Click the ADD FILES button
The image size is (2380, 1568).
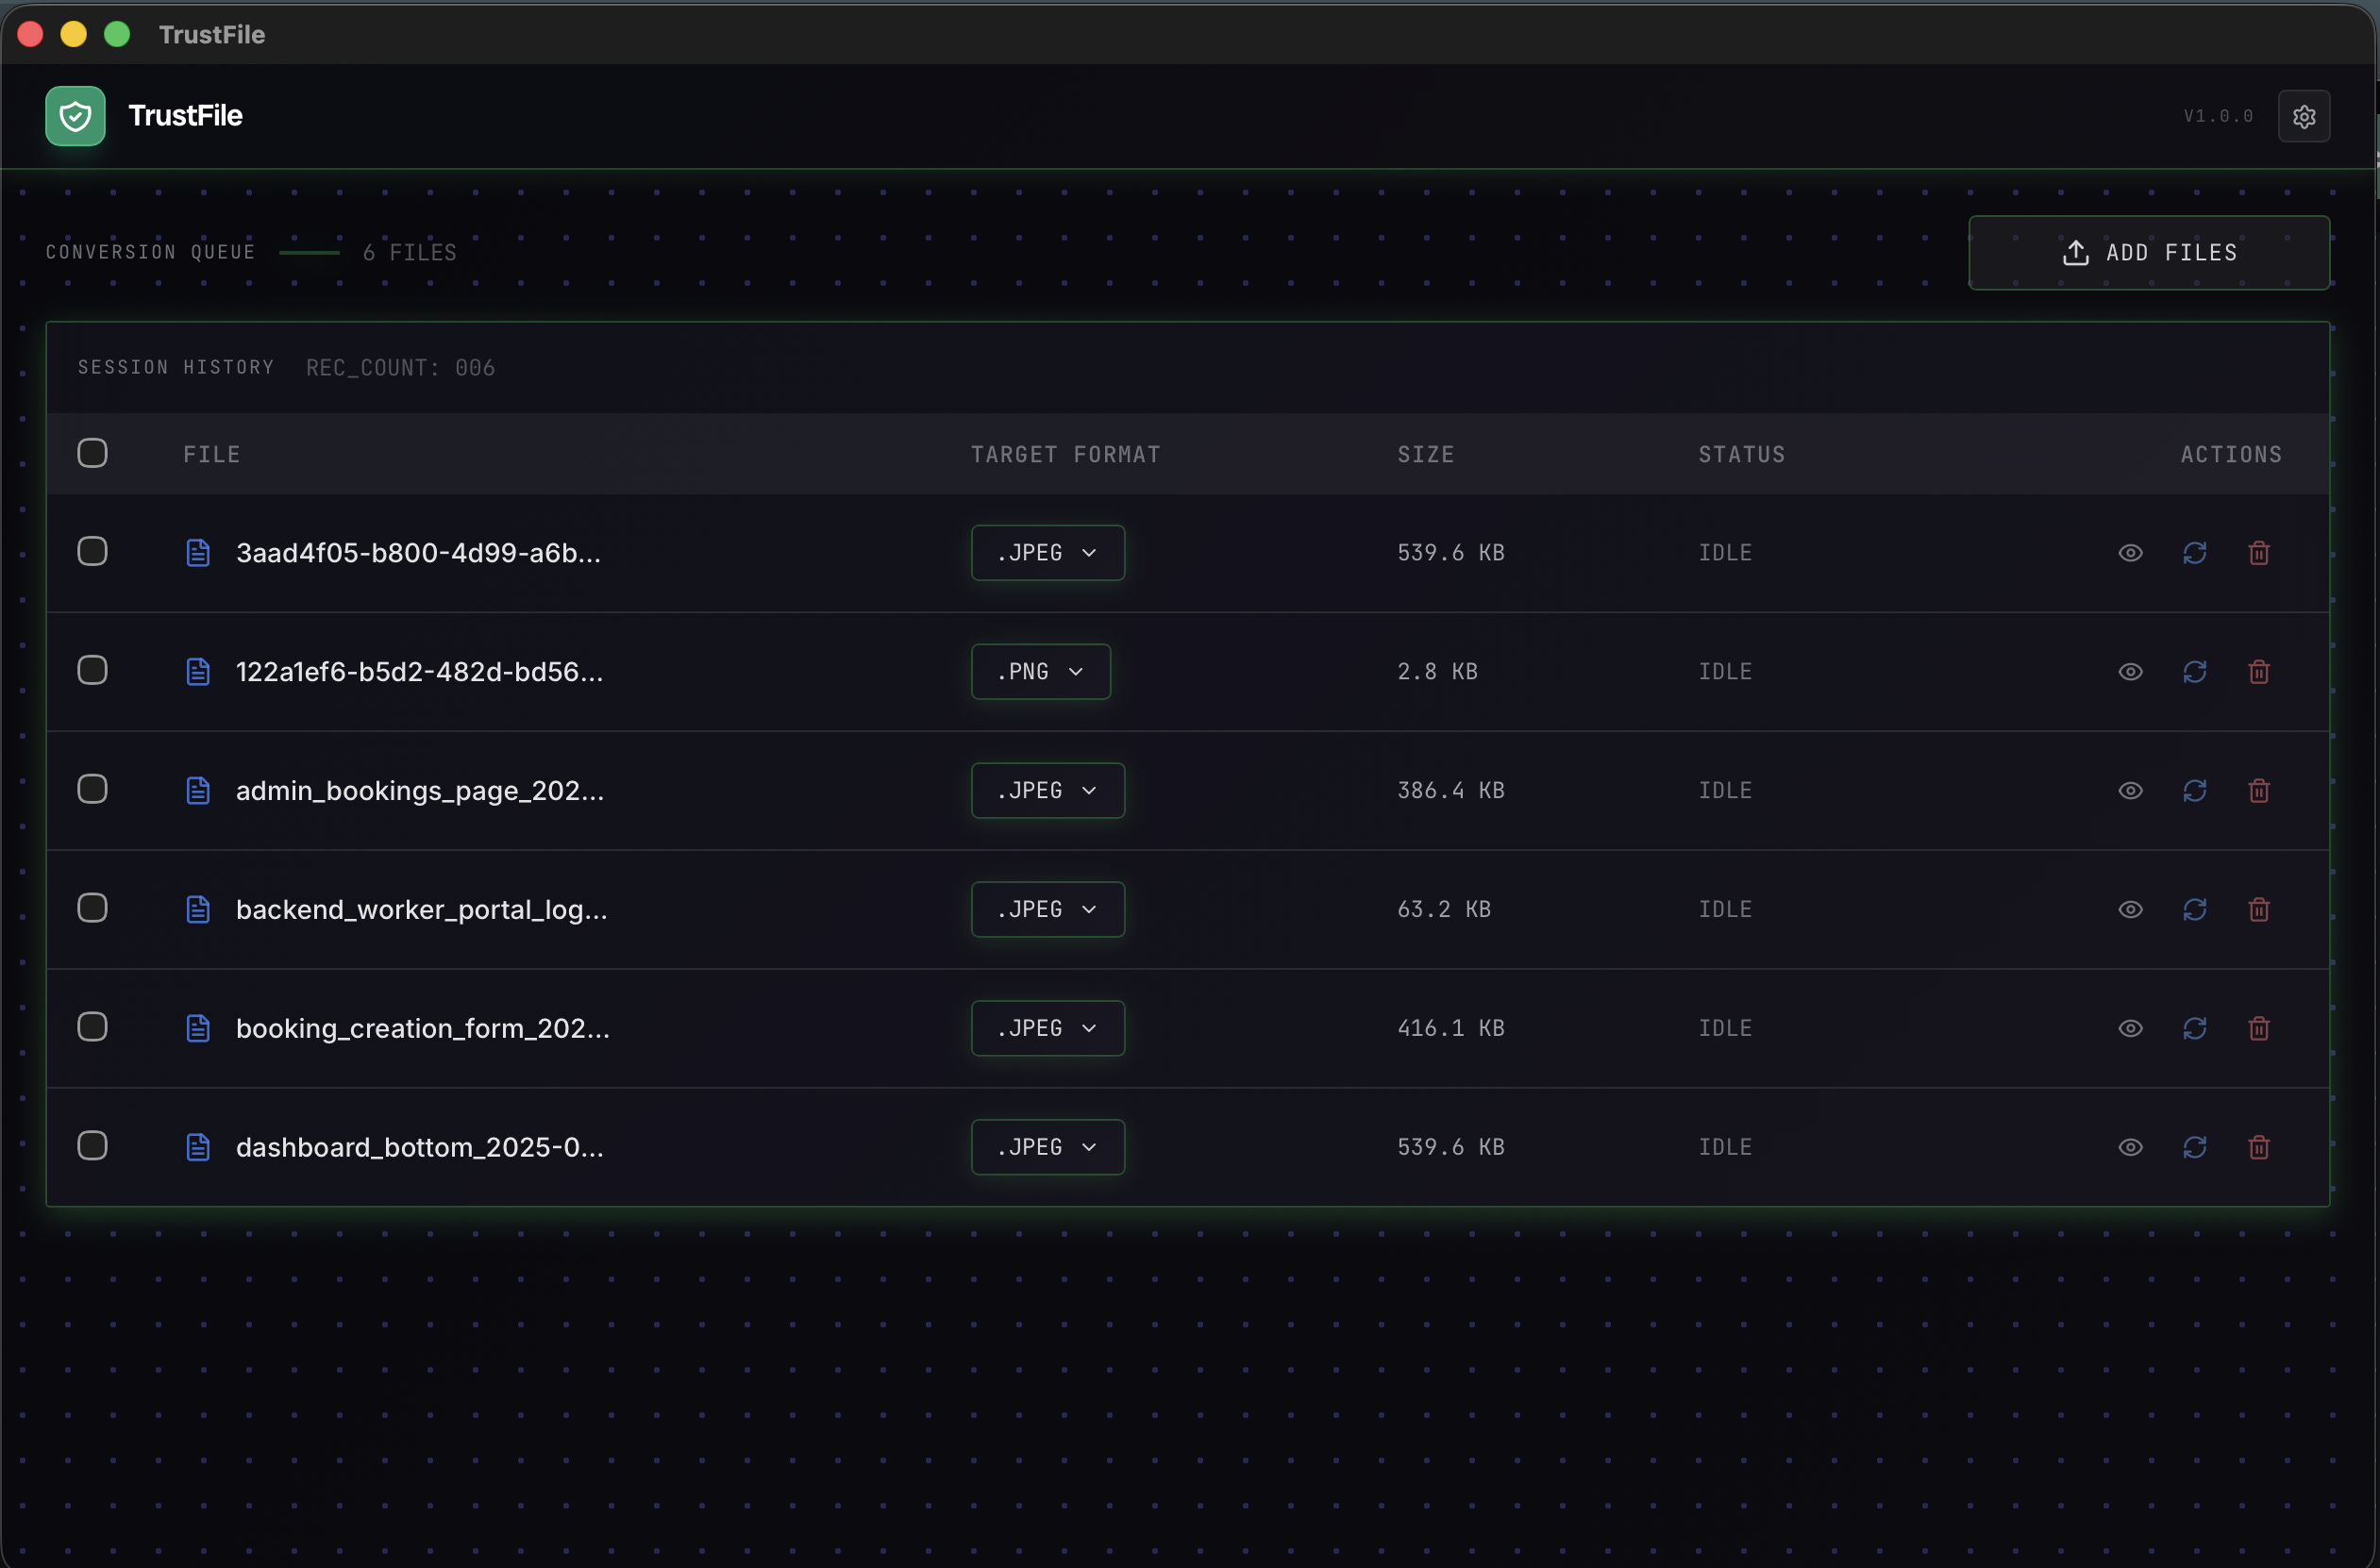pyautogui.click(x=2148, y=252)
